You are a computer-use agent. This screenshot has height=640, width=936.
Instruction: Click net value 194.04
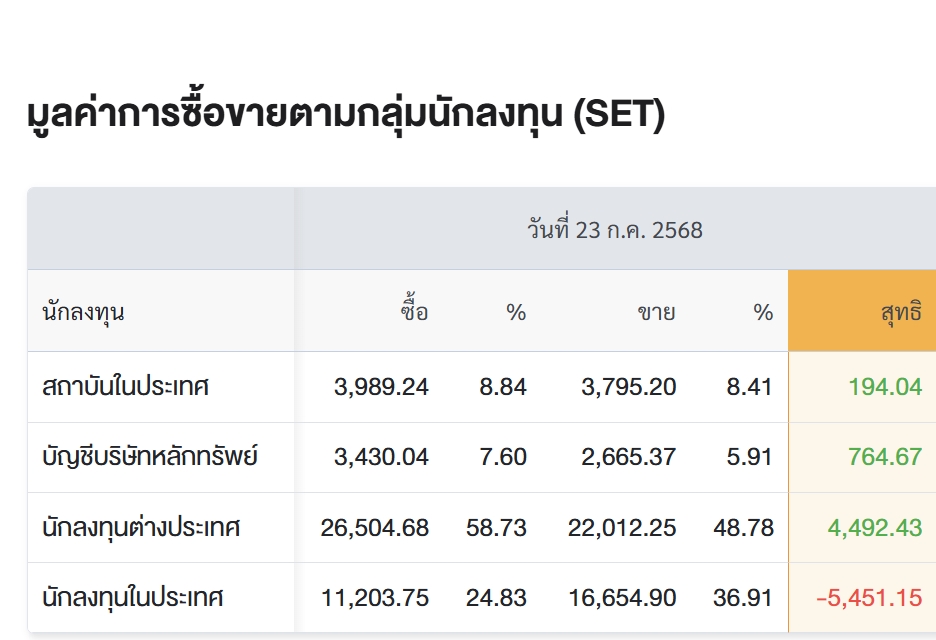885,387
